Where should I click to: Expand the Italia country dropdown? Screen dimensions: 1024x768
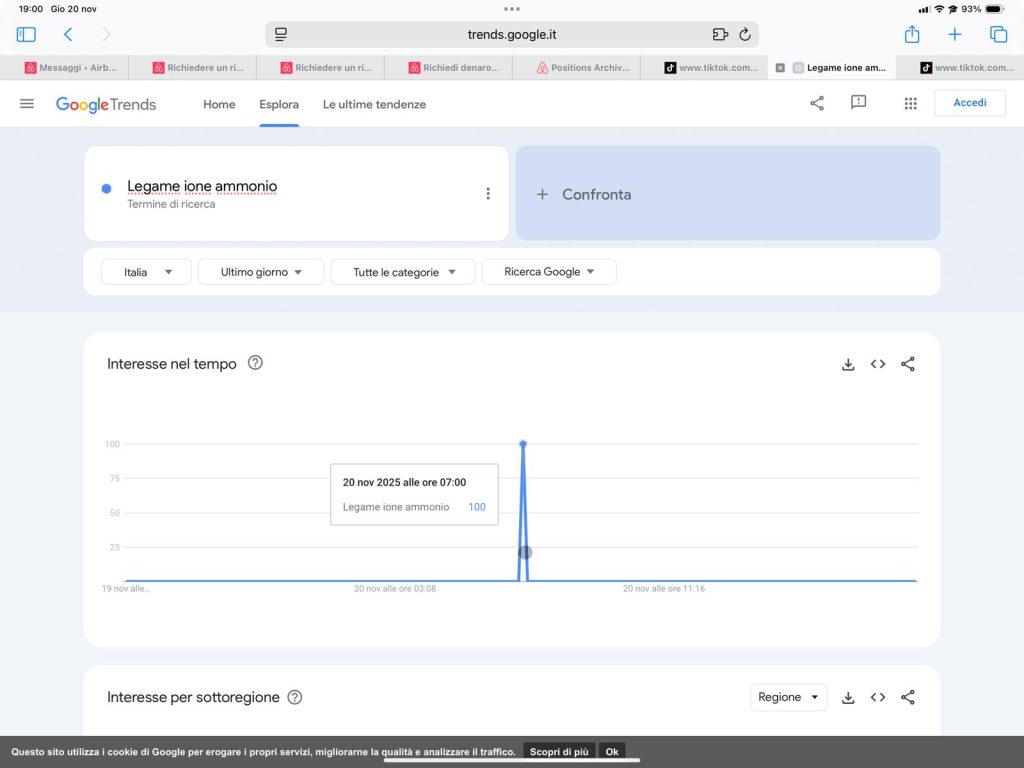[x=146, y=272]
